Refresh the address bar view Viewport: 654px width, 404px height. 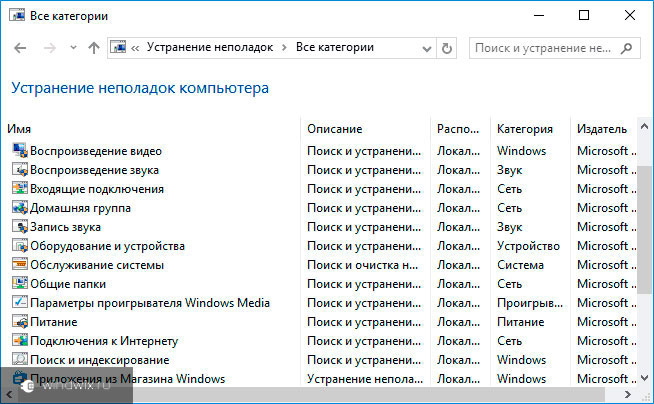coord(447,48)
